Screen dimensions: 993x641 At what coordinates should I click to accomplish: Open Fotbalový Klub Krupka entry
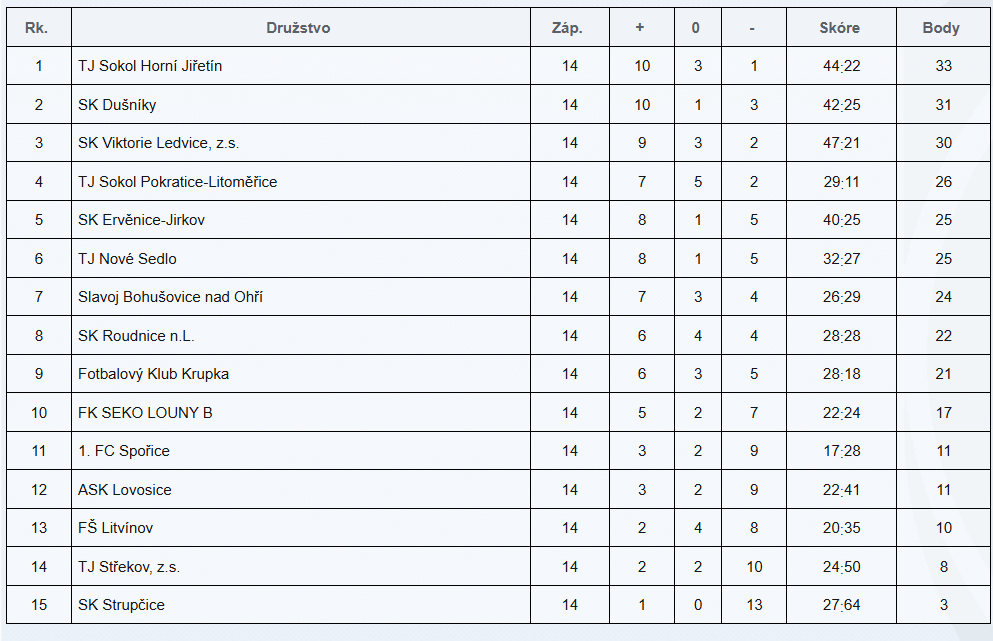point(153,374)
